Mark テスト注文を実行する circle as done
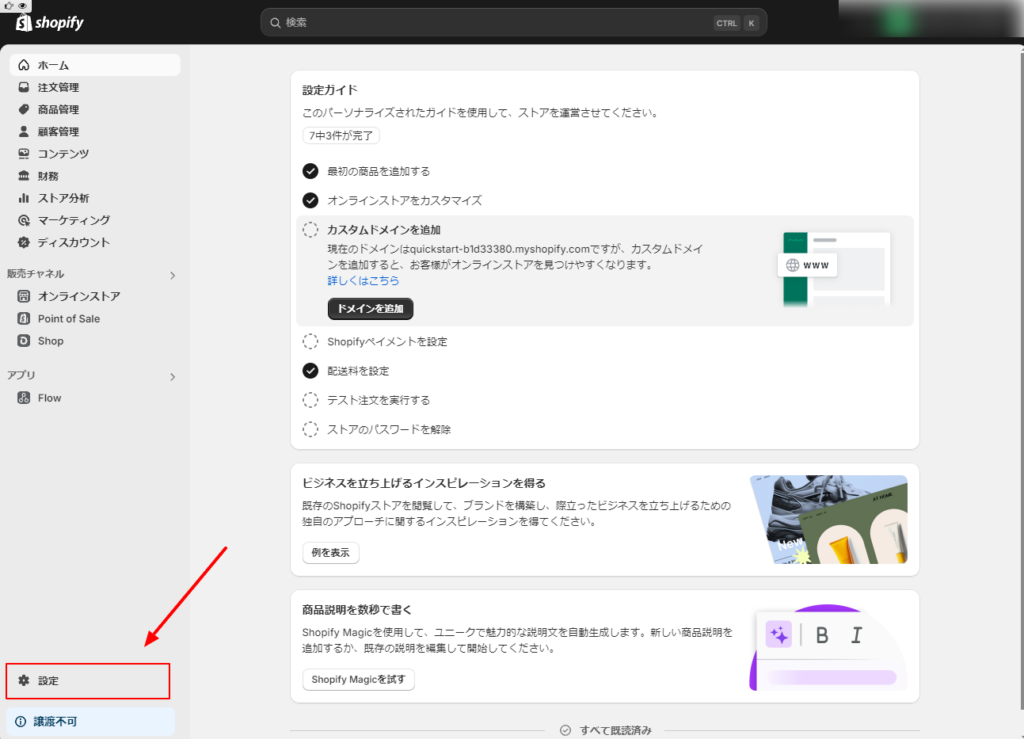 [310, 400]
